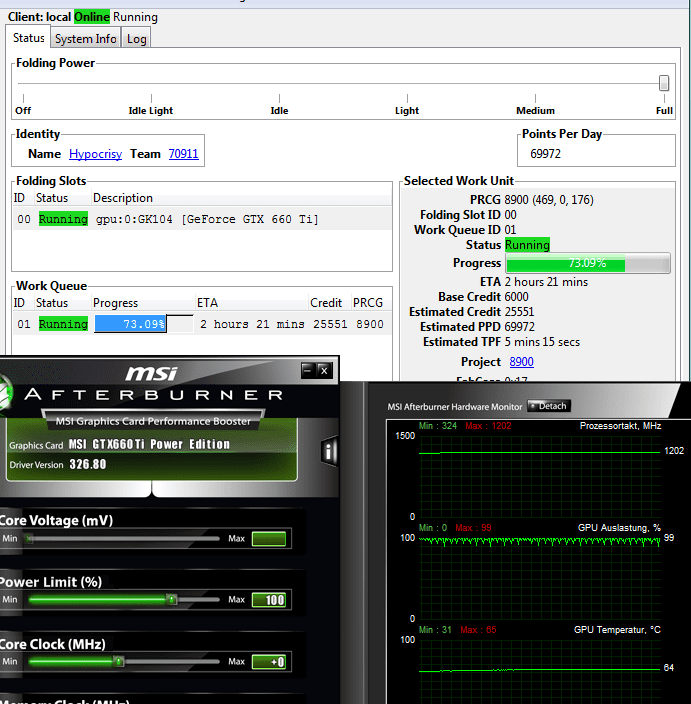Open the System Info tab
This screenshot has height=704, width=691.
(85, 39)
